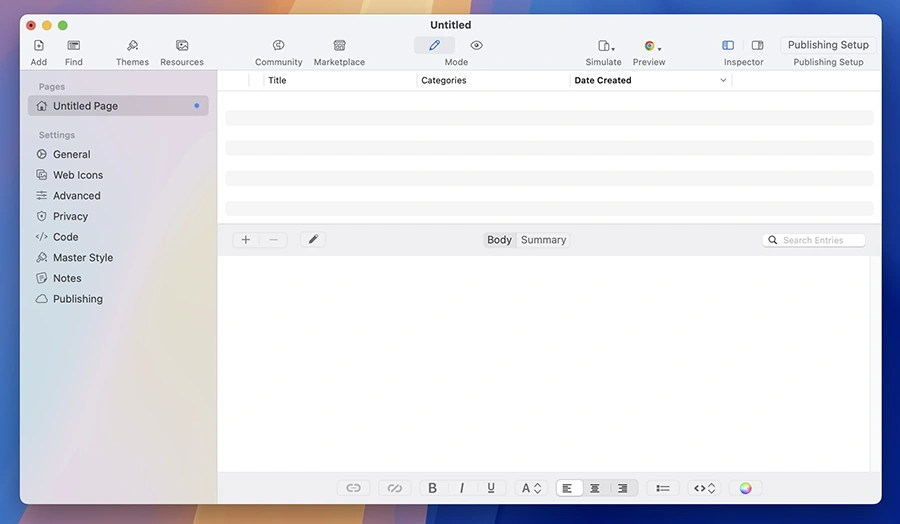Click the Publishing Setup button

(827, 45)
